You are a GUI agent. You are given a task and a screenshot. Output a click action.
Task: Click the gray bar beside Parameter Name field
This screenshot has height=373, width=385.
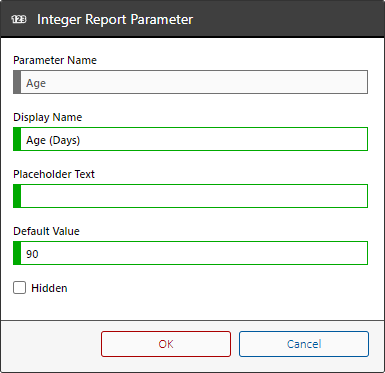click(x=17, y=82)
